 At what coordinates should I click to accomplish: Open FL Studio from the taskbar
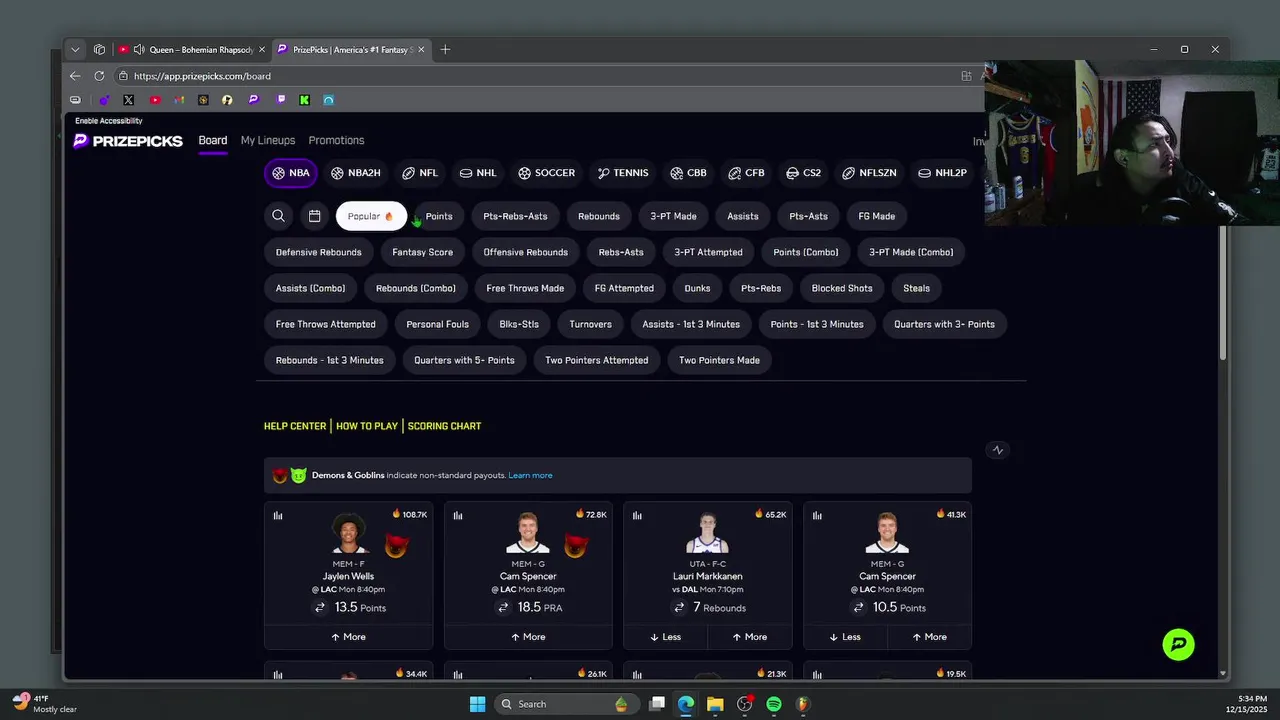802,704
